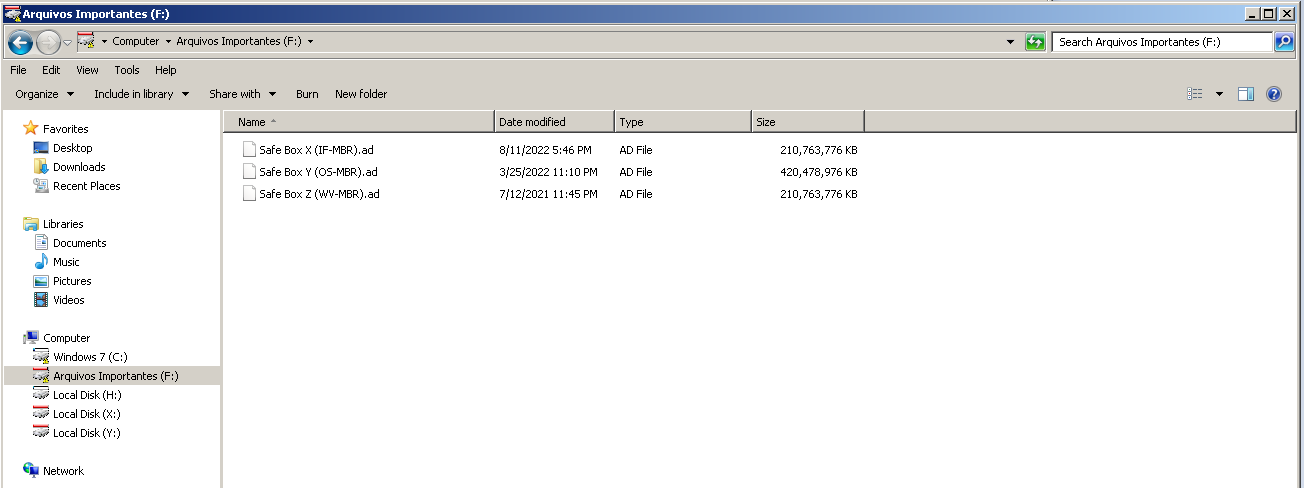1304x488 pixels.
Task: Open the Tools menu
Action: [127, 70]
